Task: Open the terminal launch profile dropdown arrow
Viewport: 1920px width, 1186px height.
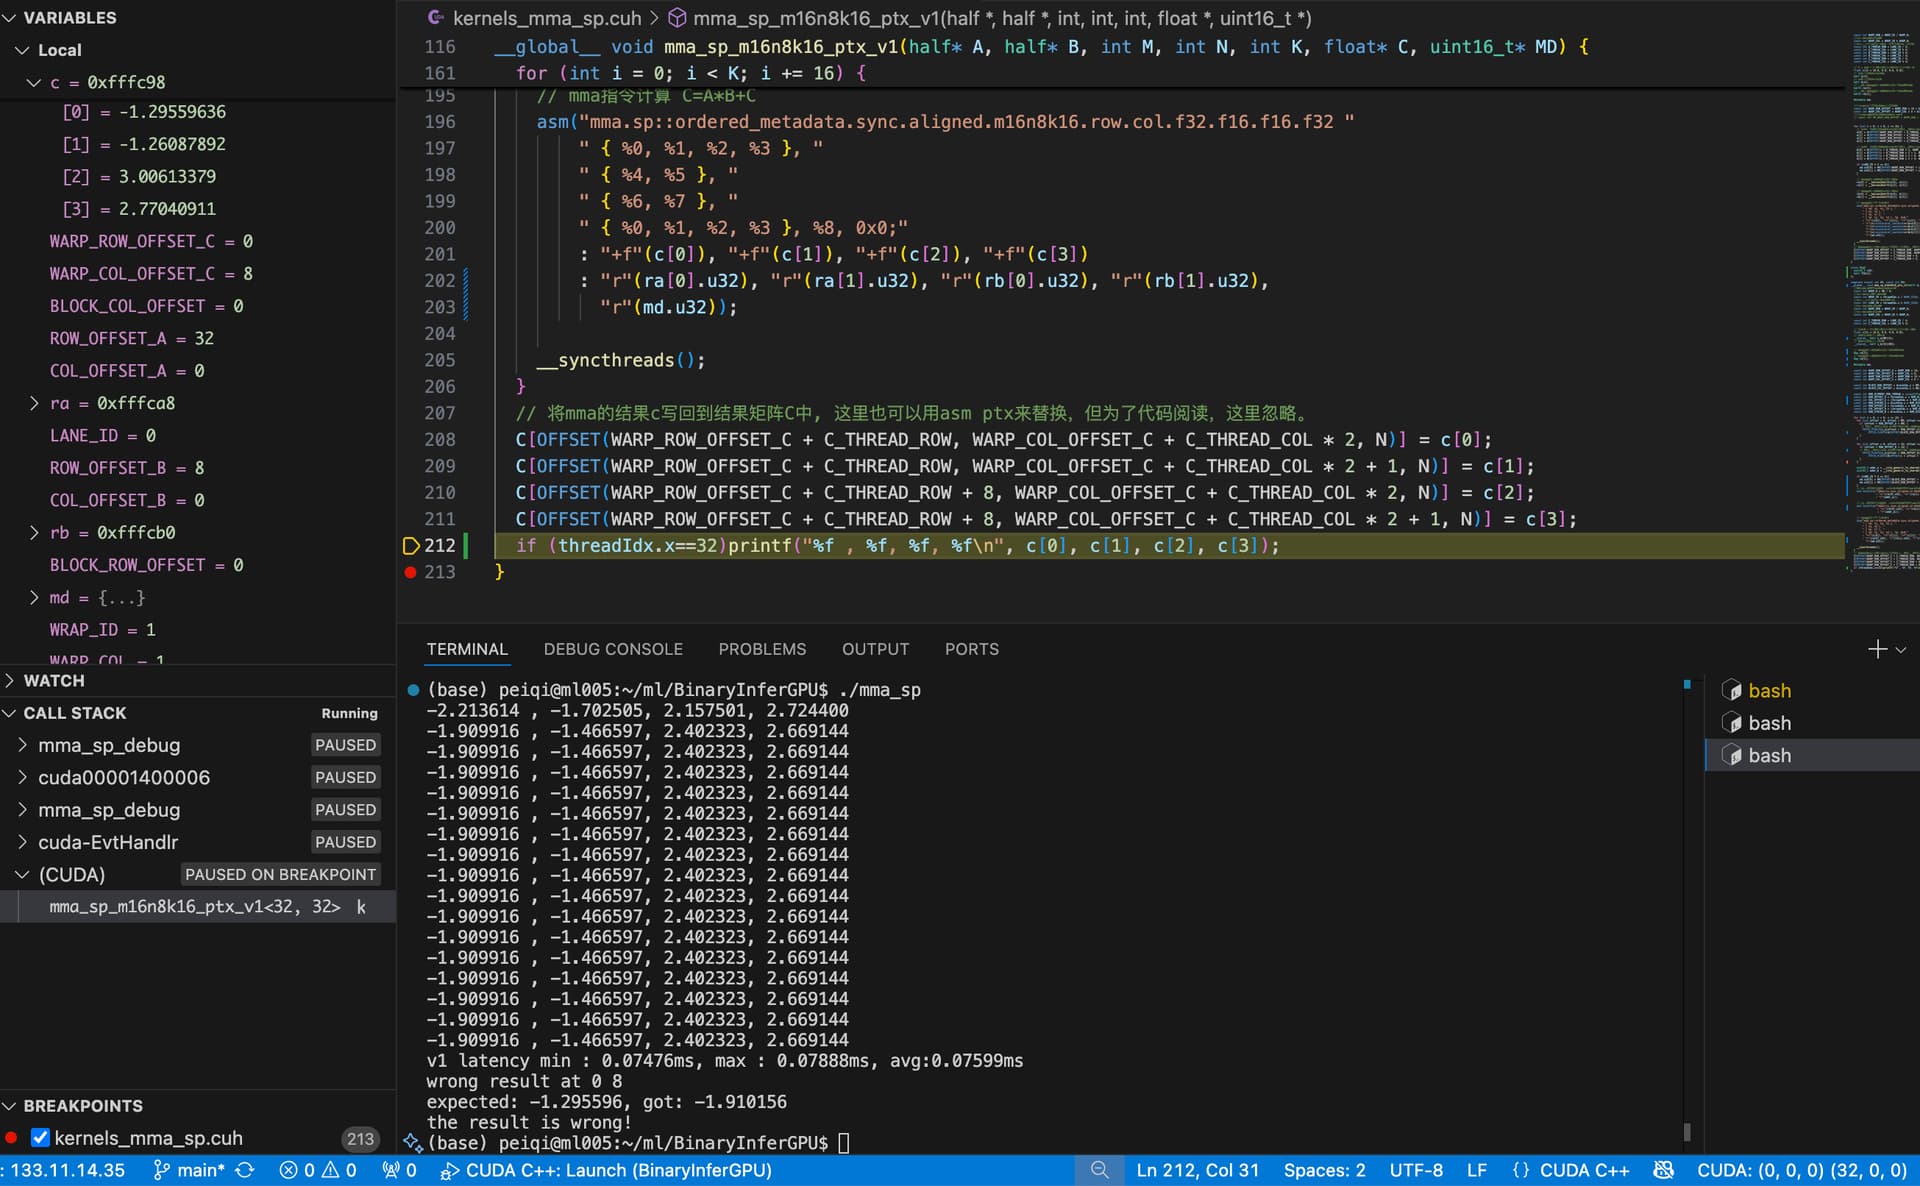Action: pyautogui.click(x=1901, y=649)
